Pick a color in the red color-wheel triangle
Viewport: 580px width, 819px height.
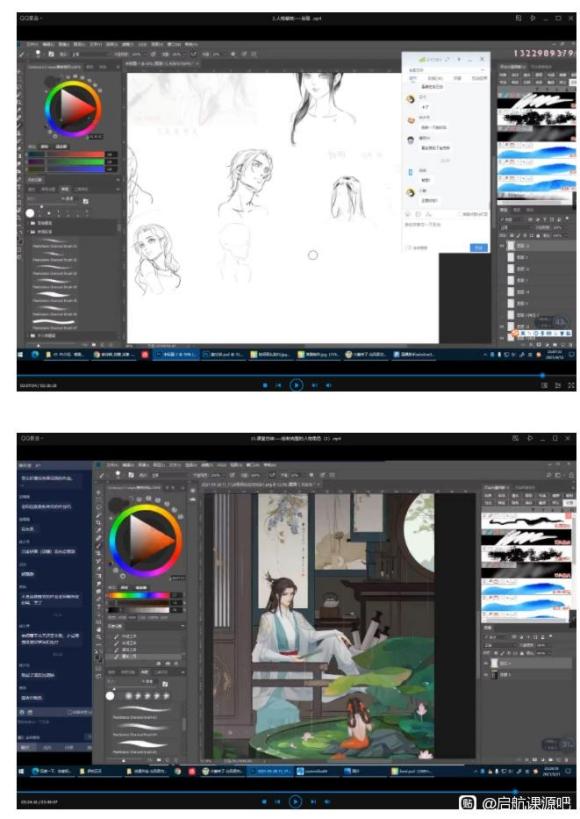point(77,109)
